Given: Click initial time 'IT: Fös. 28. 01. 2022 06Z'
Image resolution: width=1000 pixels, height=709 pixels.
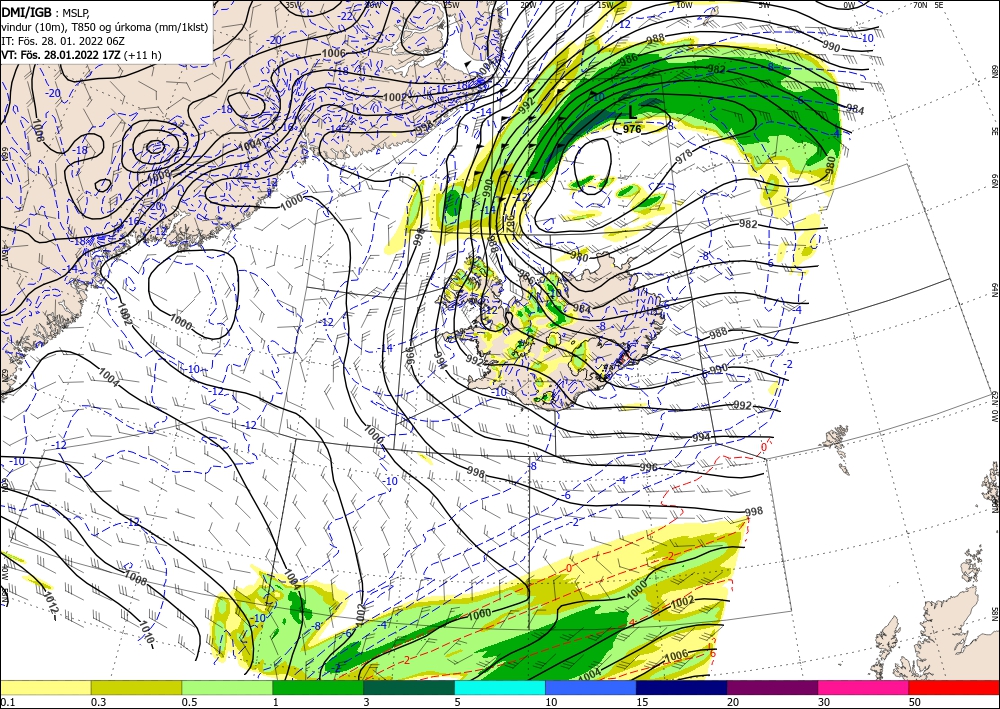Looking at the screenshot, I should click(x=62, y=41).
